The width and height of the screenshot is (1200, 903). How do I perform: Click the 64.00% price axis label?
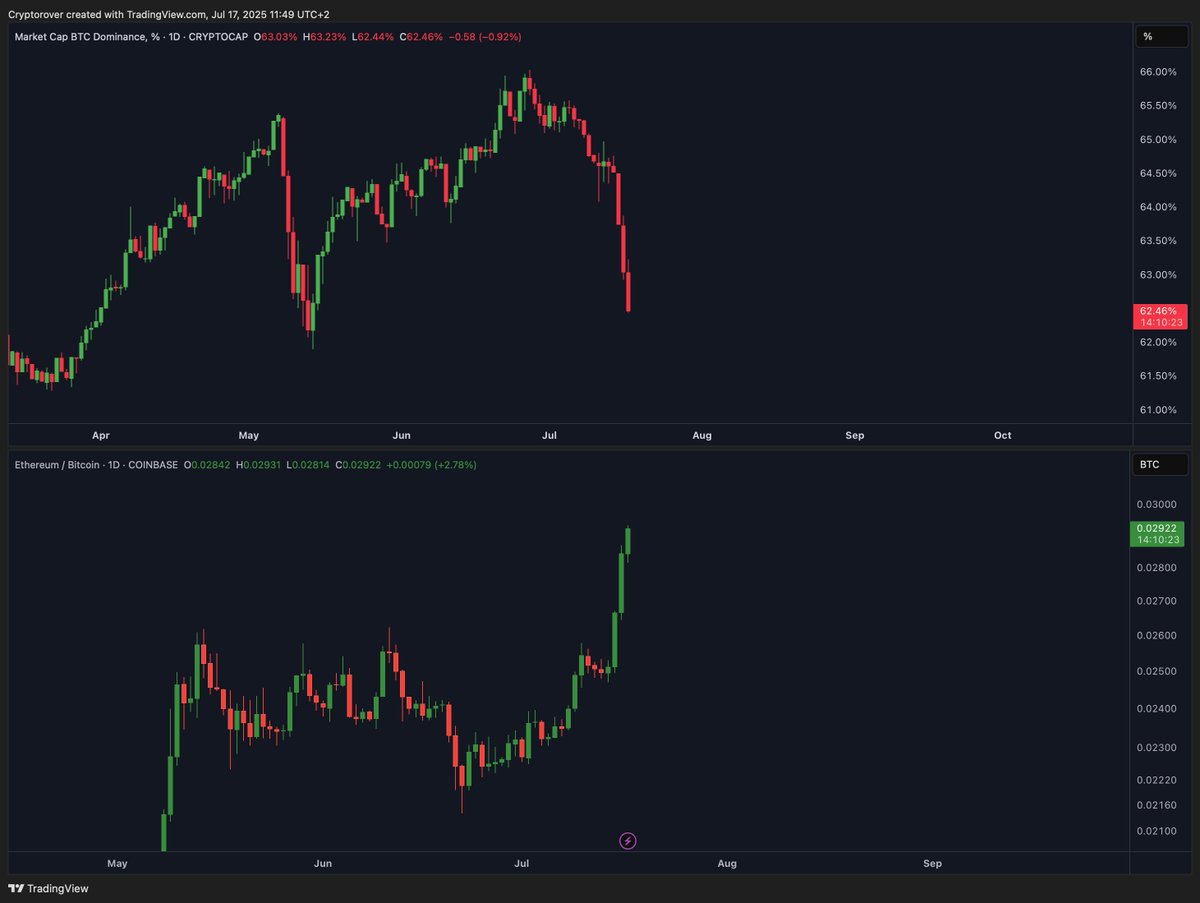pyautogui.click(x=1157, y=208)
